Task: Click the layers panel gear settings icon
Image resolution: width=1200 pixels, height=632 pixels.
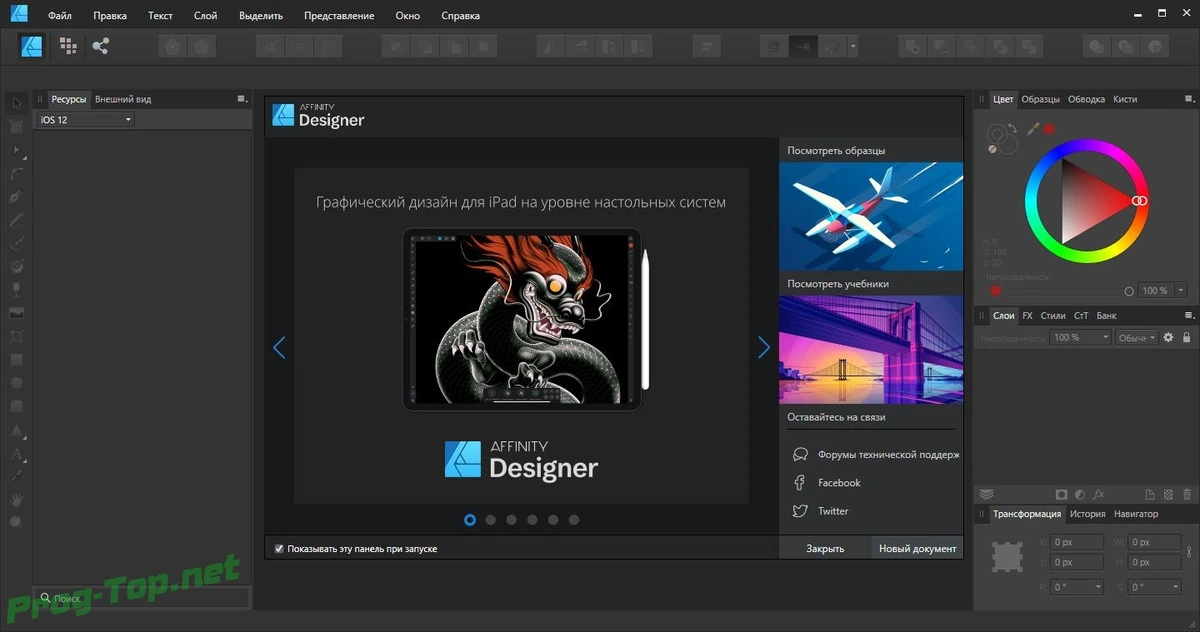Action: pos(1167,338)
